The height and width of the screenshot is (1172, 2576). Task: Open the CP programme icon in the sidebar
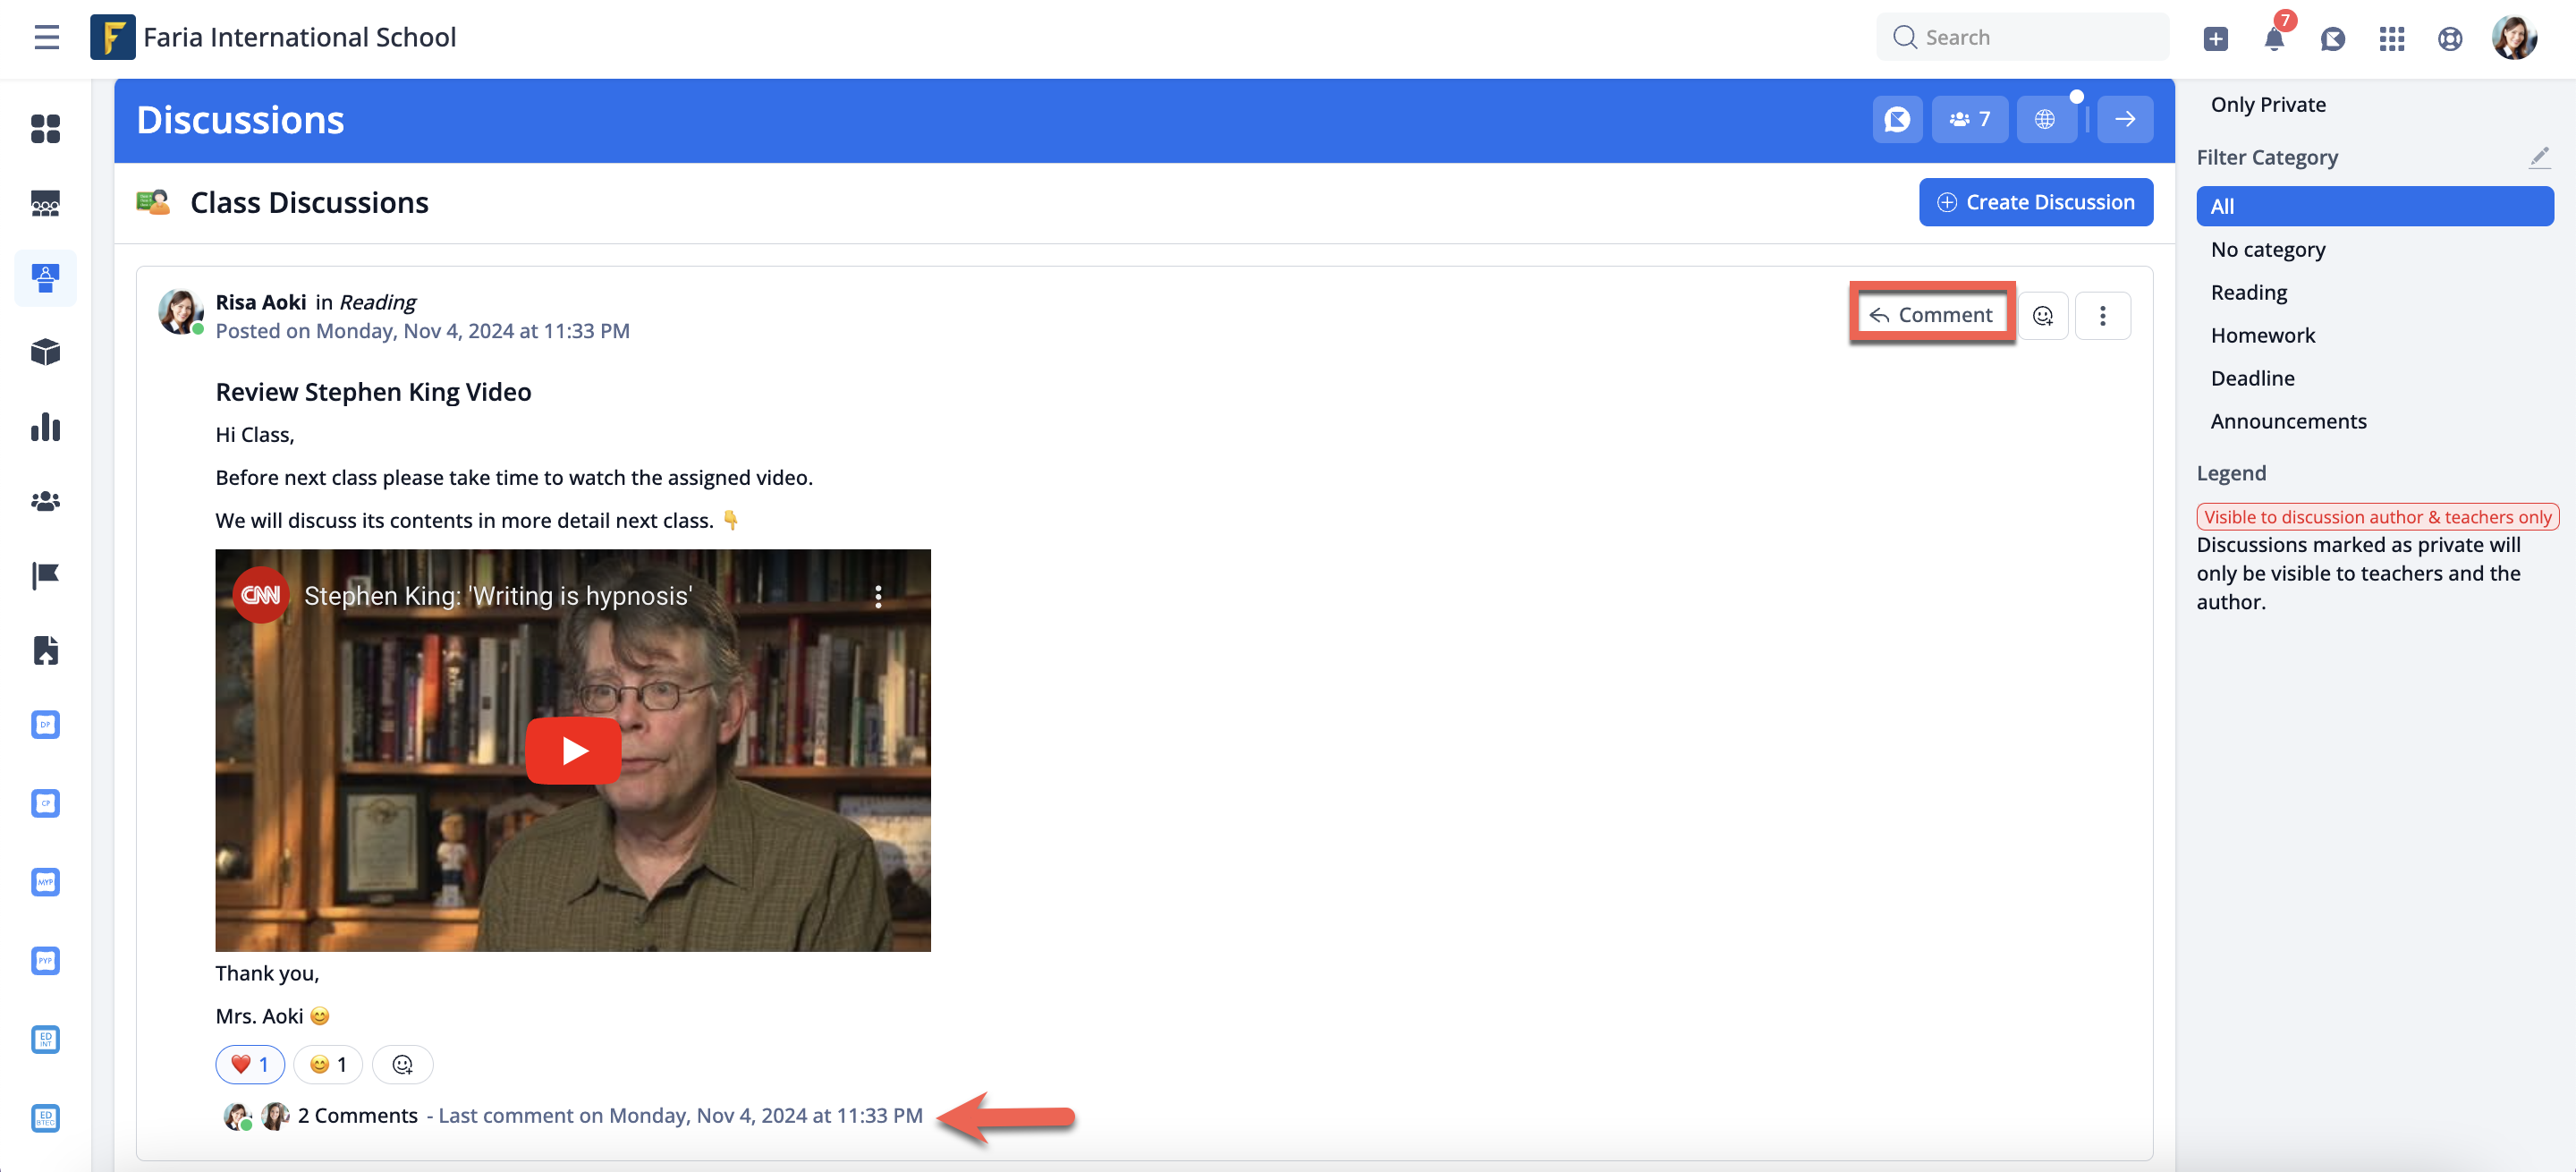click(45, 803)
